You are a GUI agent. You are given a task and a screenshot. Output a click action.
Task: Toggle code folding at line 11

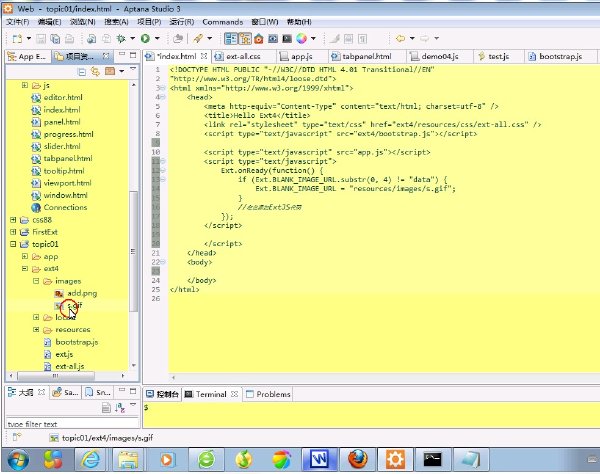coord(163,161)
